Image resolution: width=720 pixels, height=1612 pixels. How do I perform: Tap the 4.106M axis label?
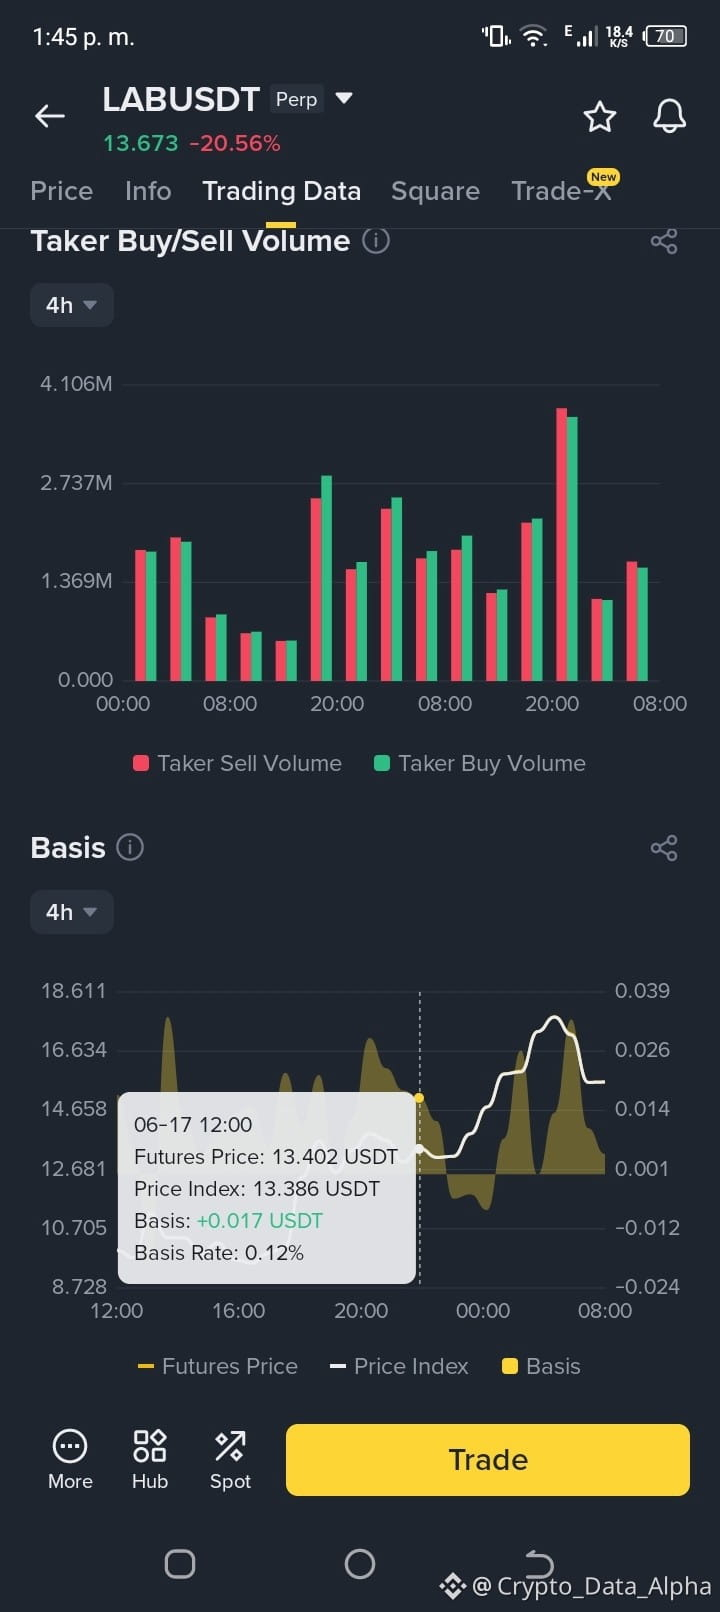76,384
